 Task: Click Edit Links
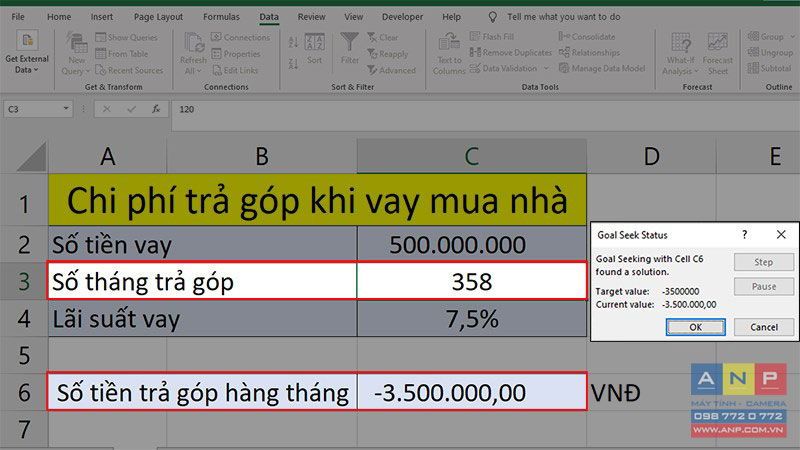pos(235,70)
